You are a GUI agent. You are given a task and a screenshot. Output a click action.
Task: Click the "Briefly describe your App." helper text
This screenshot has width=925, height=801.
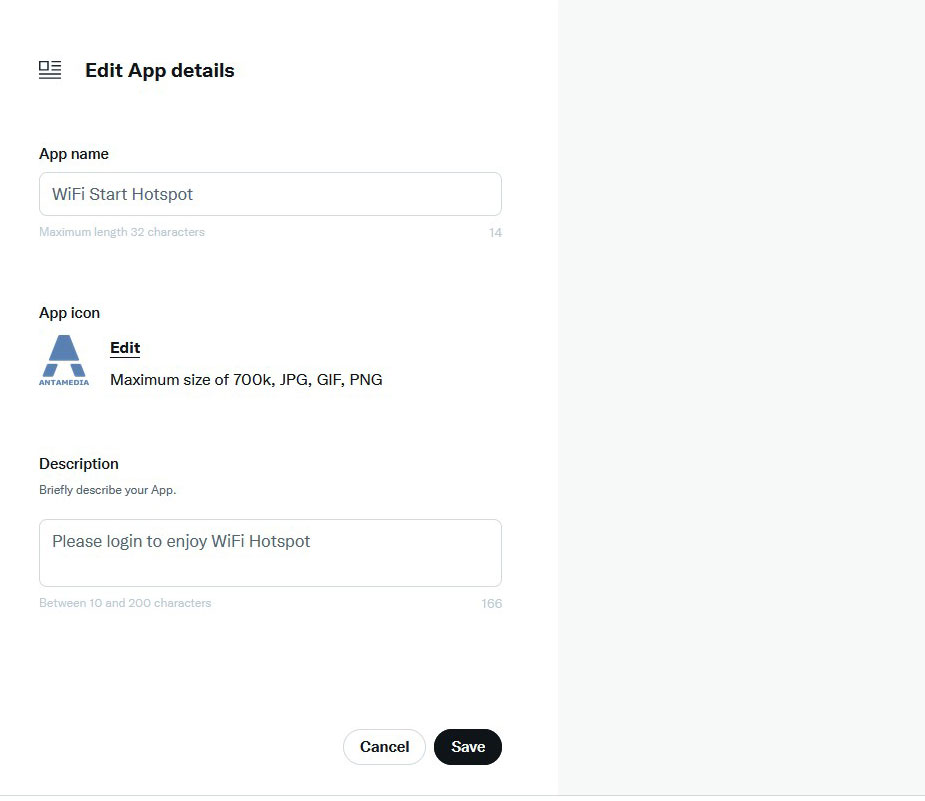(x=108, y=490)
